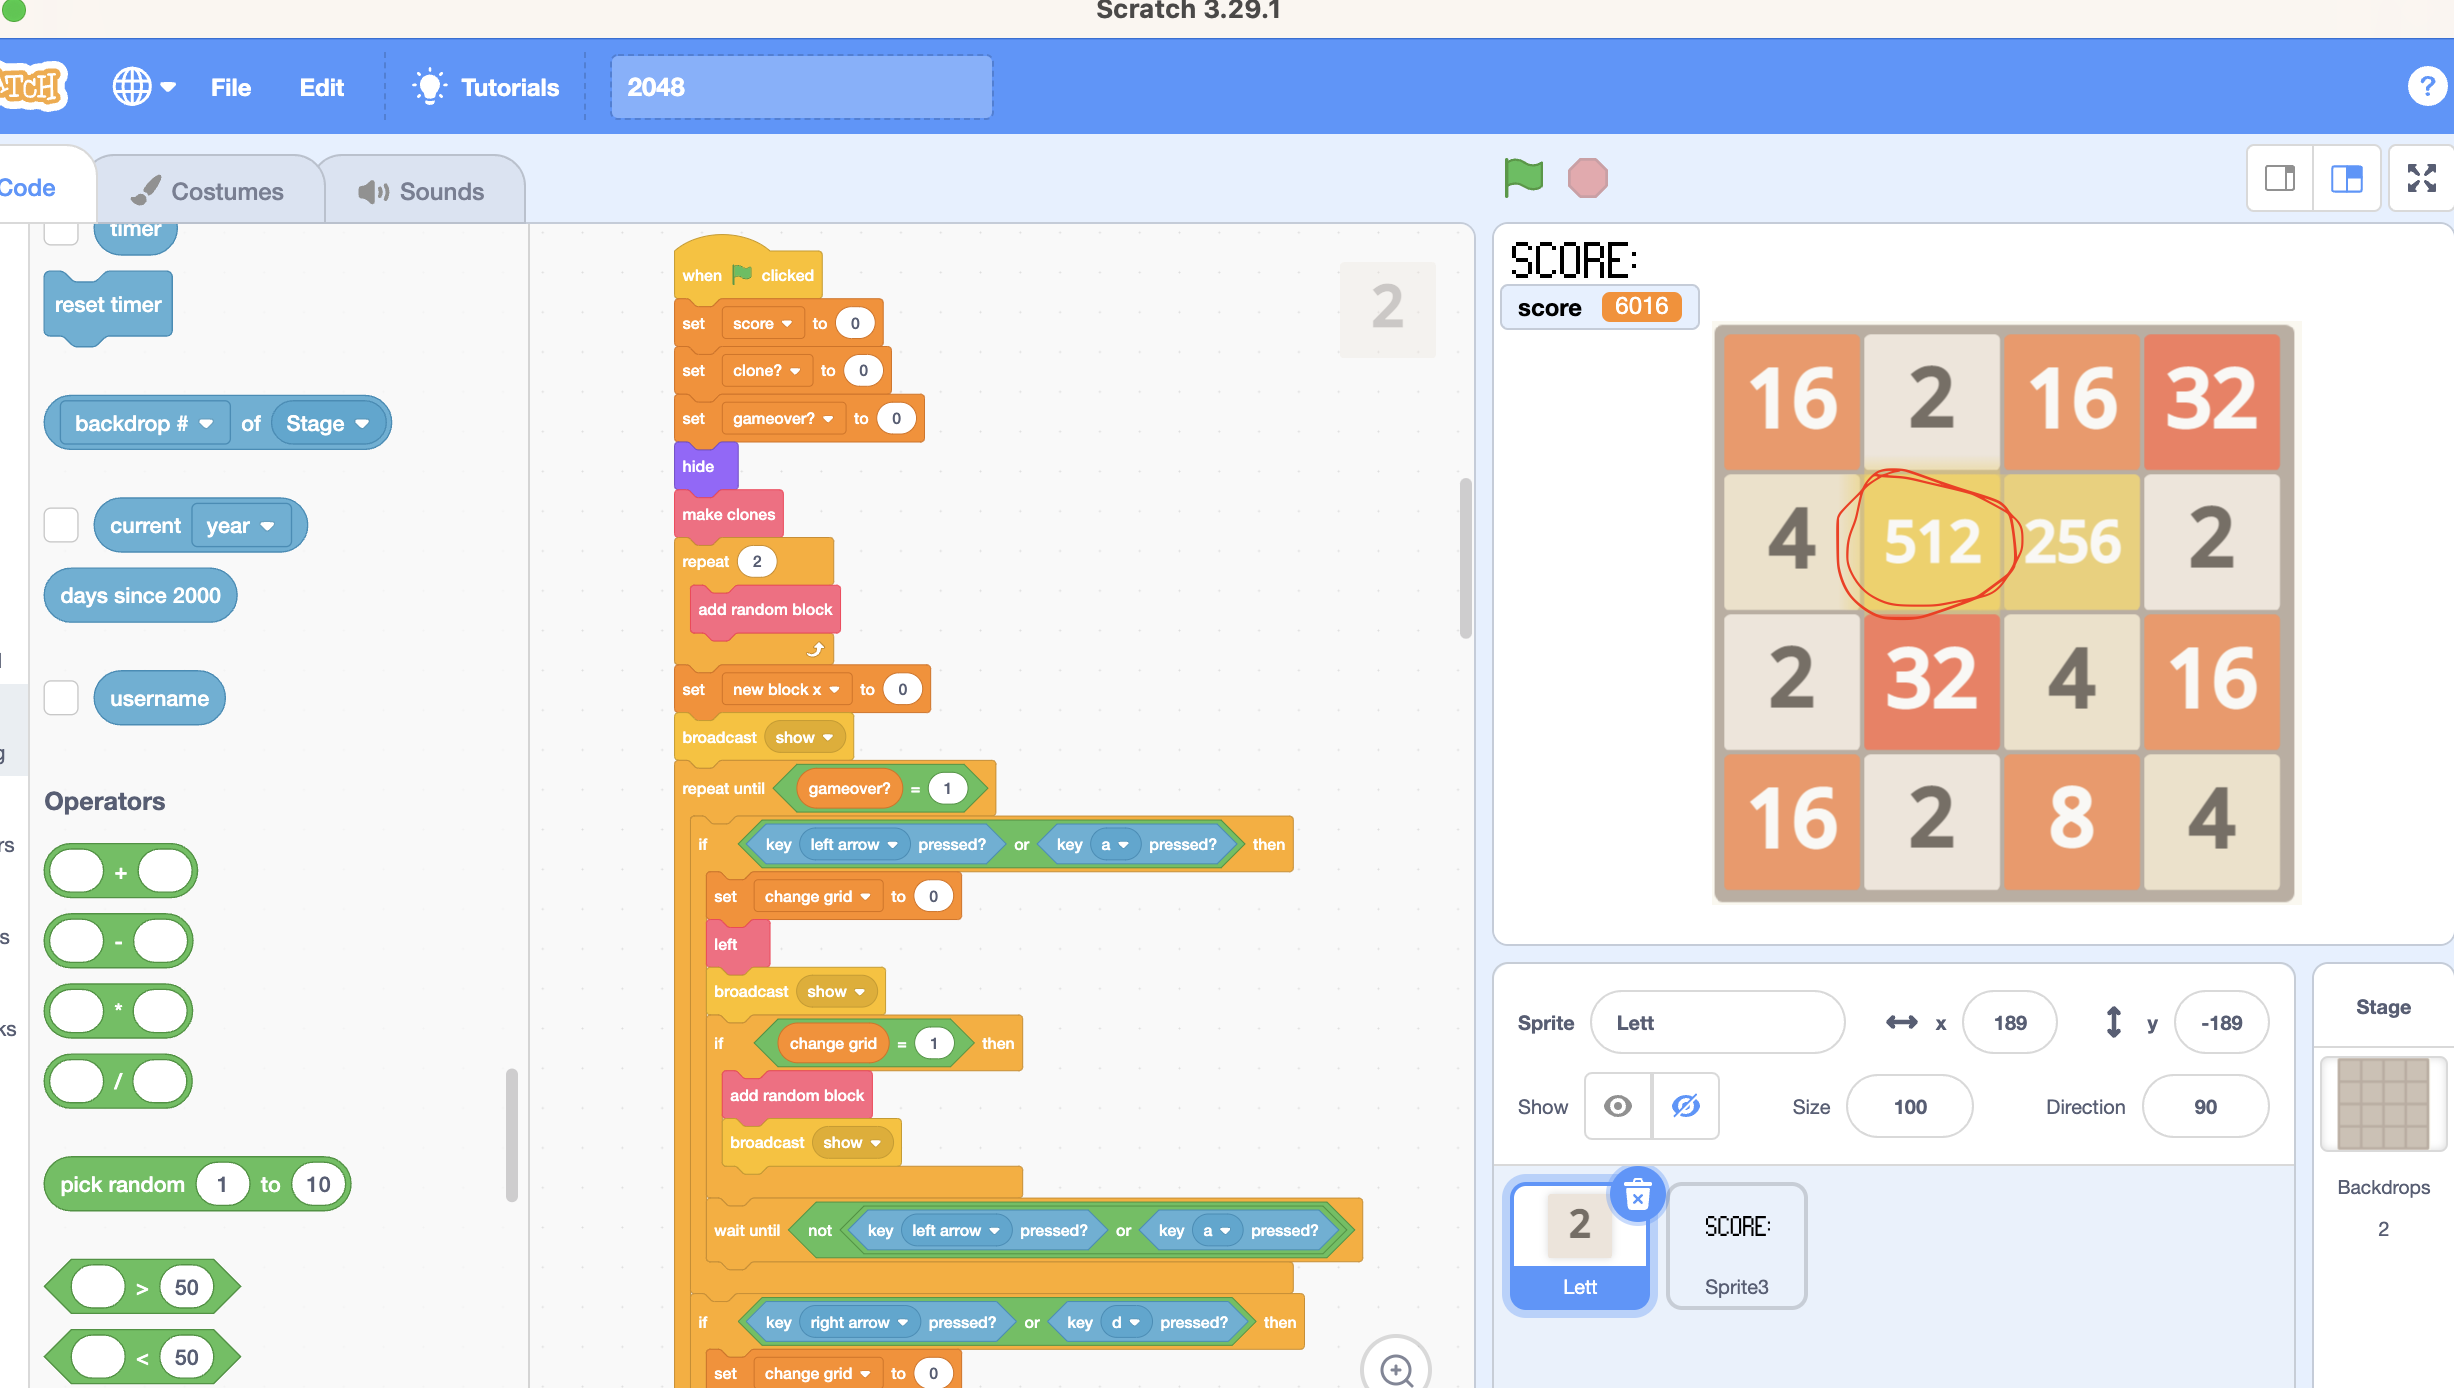The image size is (2454, 1388).
Task: Show sprite using the eye toggle
Action: pyautogui.click(x=1618, y=1106)
